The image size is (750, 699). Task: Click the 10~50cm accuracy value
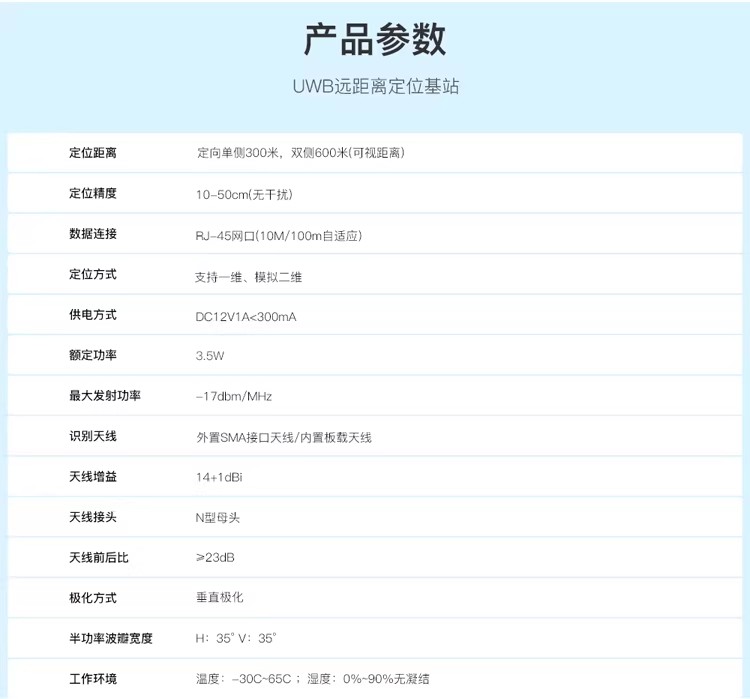coord(244,194)
